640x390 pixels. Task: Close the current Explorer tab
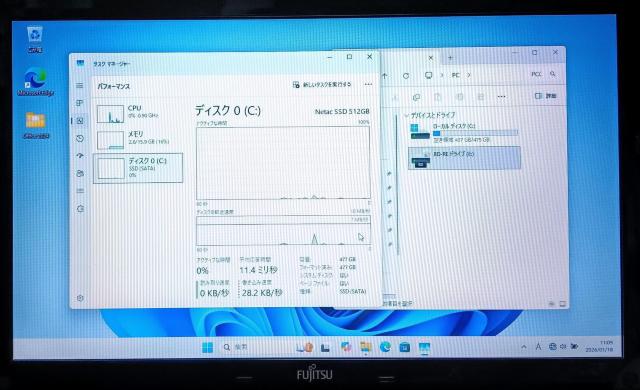click(x=431, y=58)
